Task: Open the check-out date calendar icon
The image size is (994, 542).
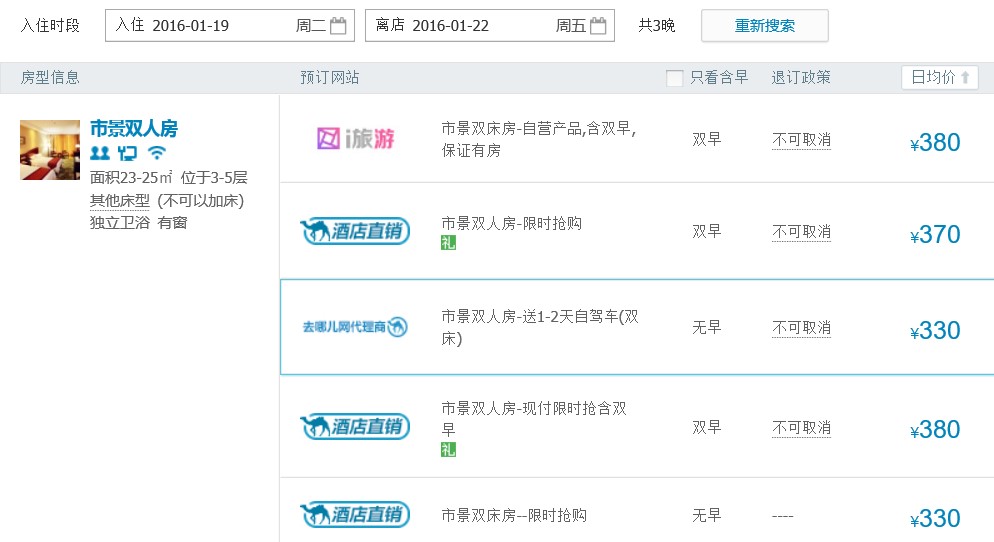Action: (x=598, y=26)
